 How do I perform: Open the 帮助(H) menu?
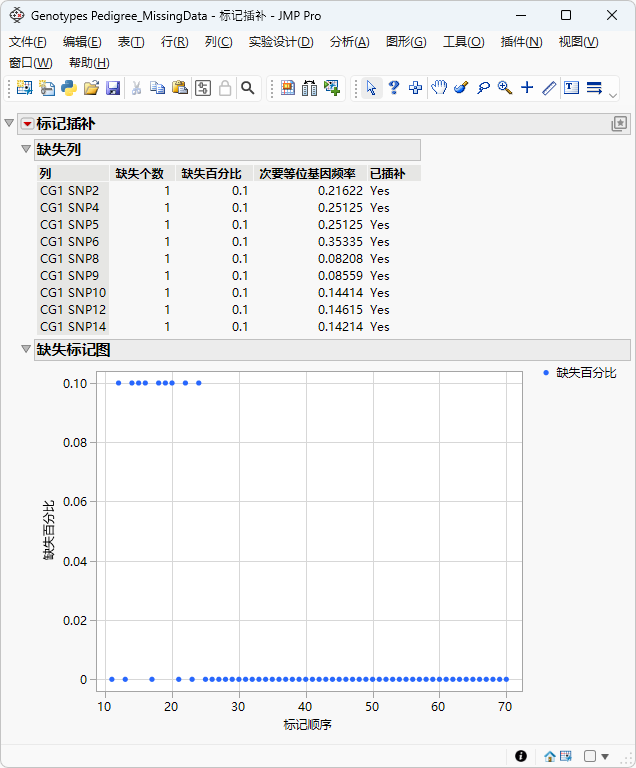[89, 63]
